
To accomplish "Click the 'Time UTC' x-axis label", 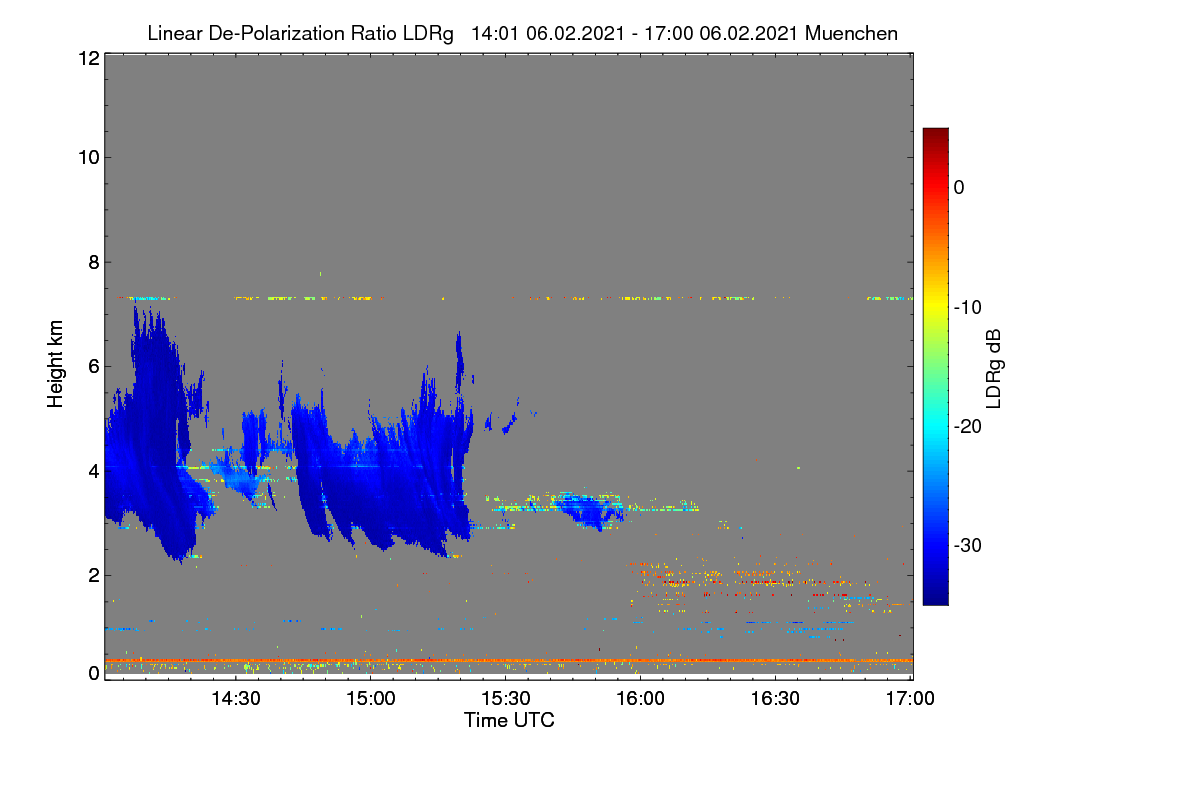I will click(x=509, y=720).
